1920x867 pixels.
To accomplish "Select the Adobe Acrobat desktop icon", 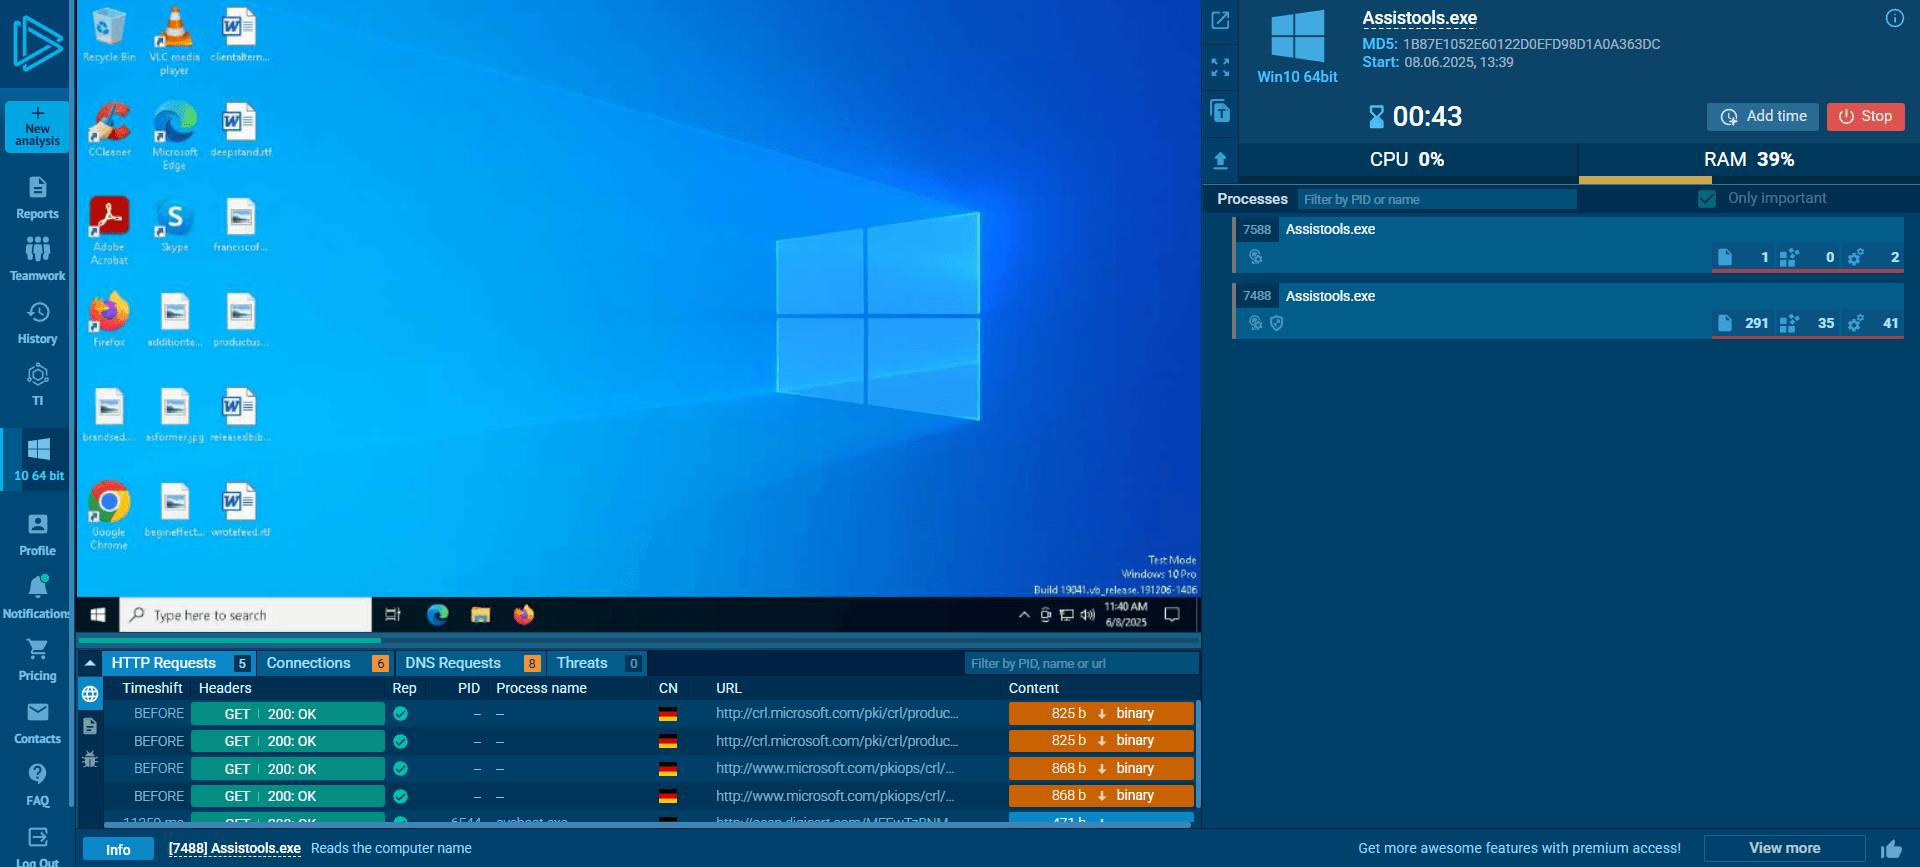I will coord(109,230).
